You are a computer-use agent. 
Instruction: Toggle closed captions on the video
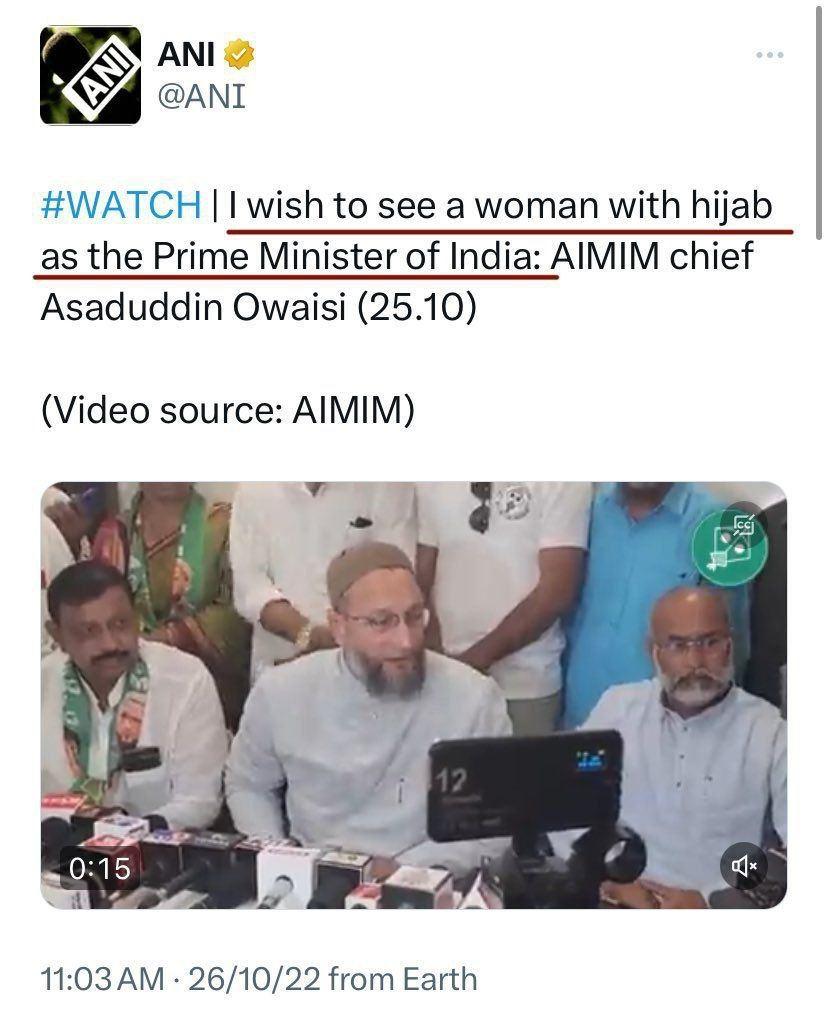[x=744, y=523]
